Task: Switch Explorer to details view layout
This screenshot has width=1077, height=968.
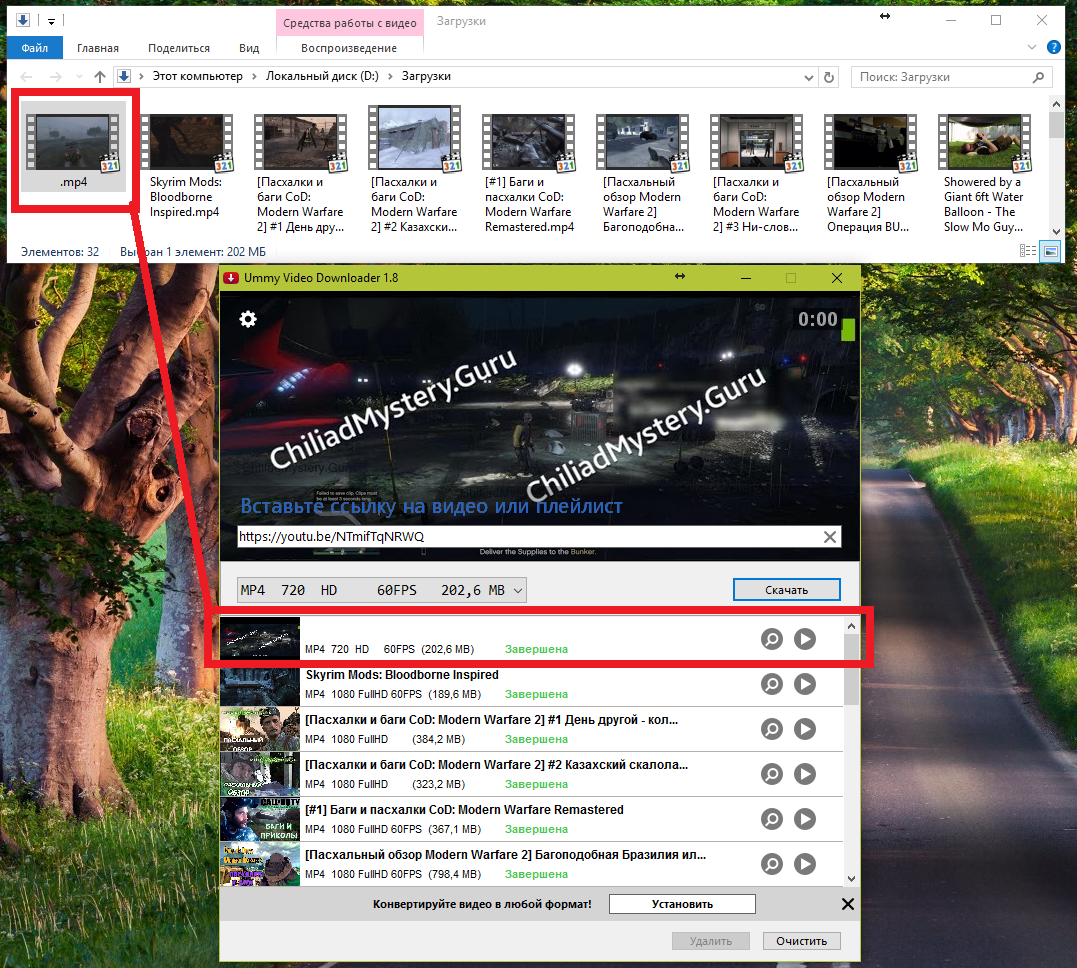Action: pos(1028,251)
